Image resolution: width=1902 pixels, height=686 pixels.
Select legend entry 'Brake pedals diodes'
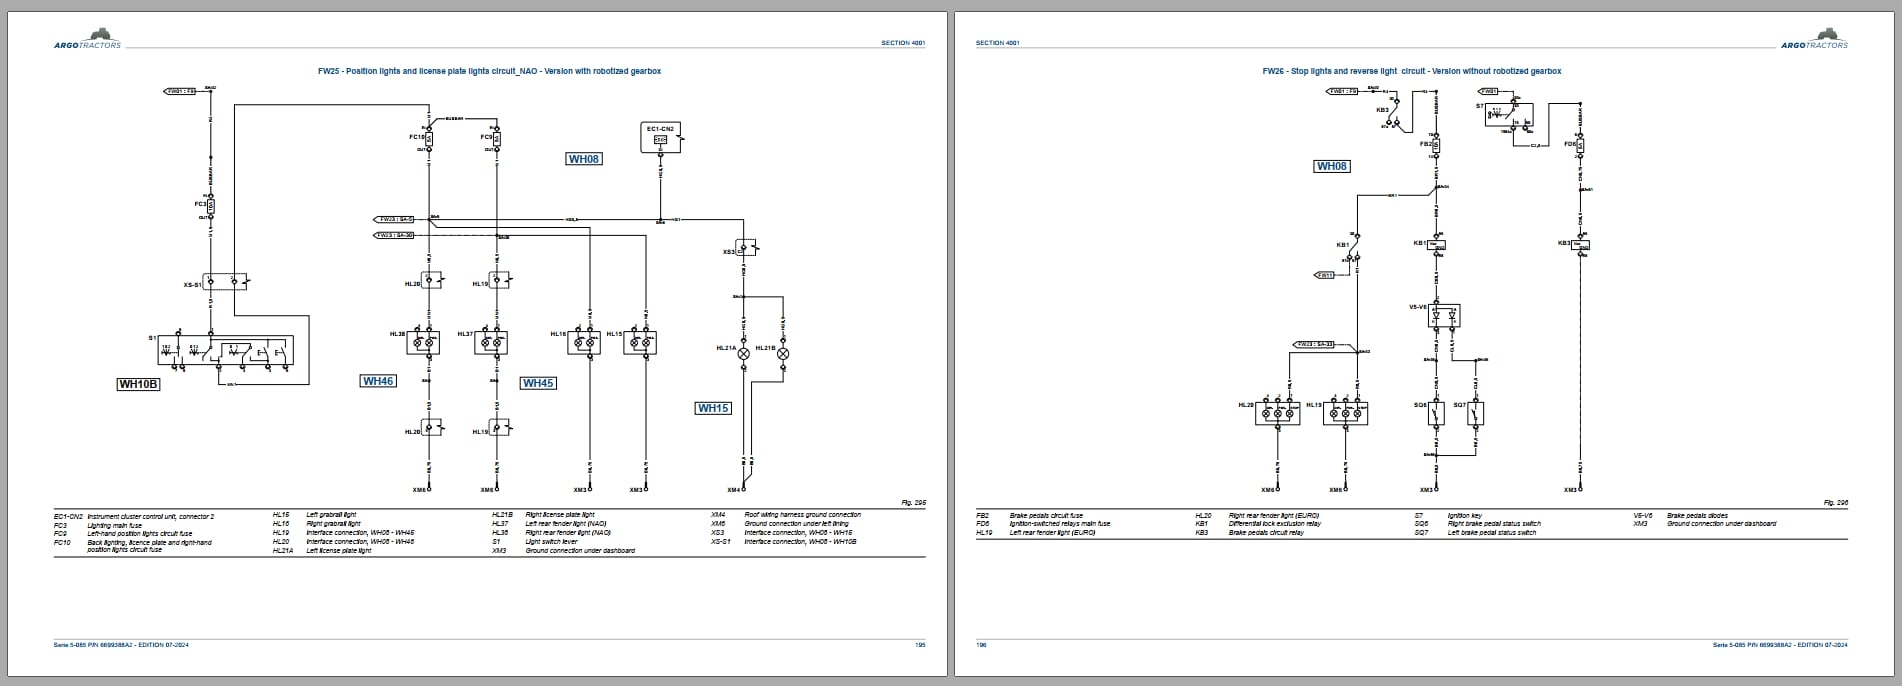pyautogui.click(x=1697, y=516)
